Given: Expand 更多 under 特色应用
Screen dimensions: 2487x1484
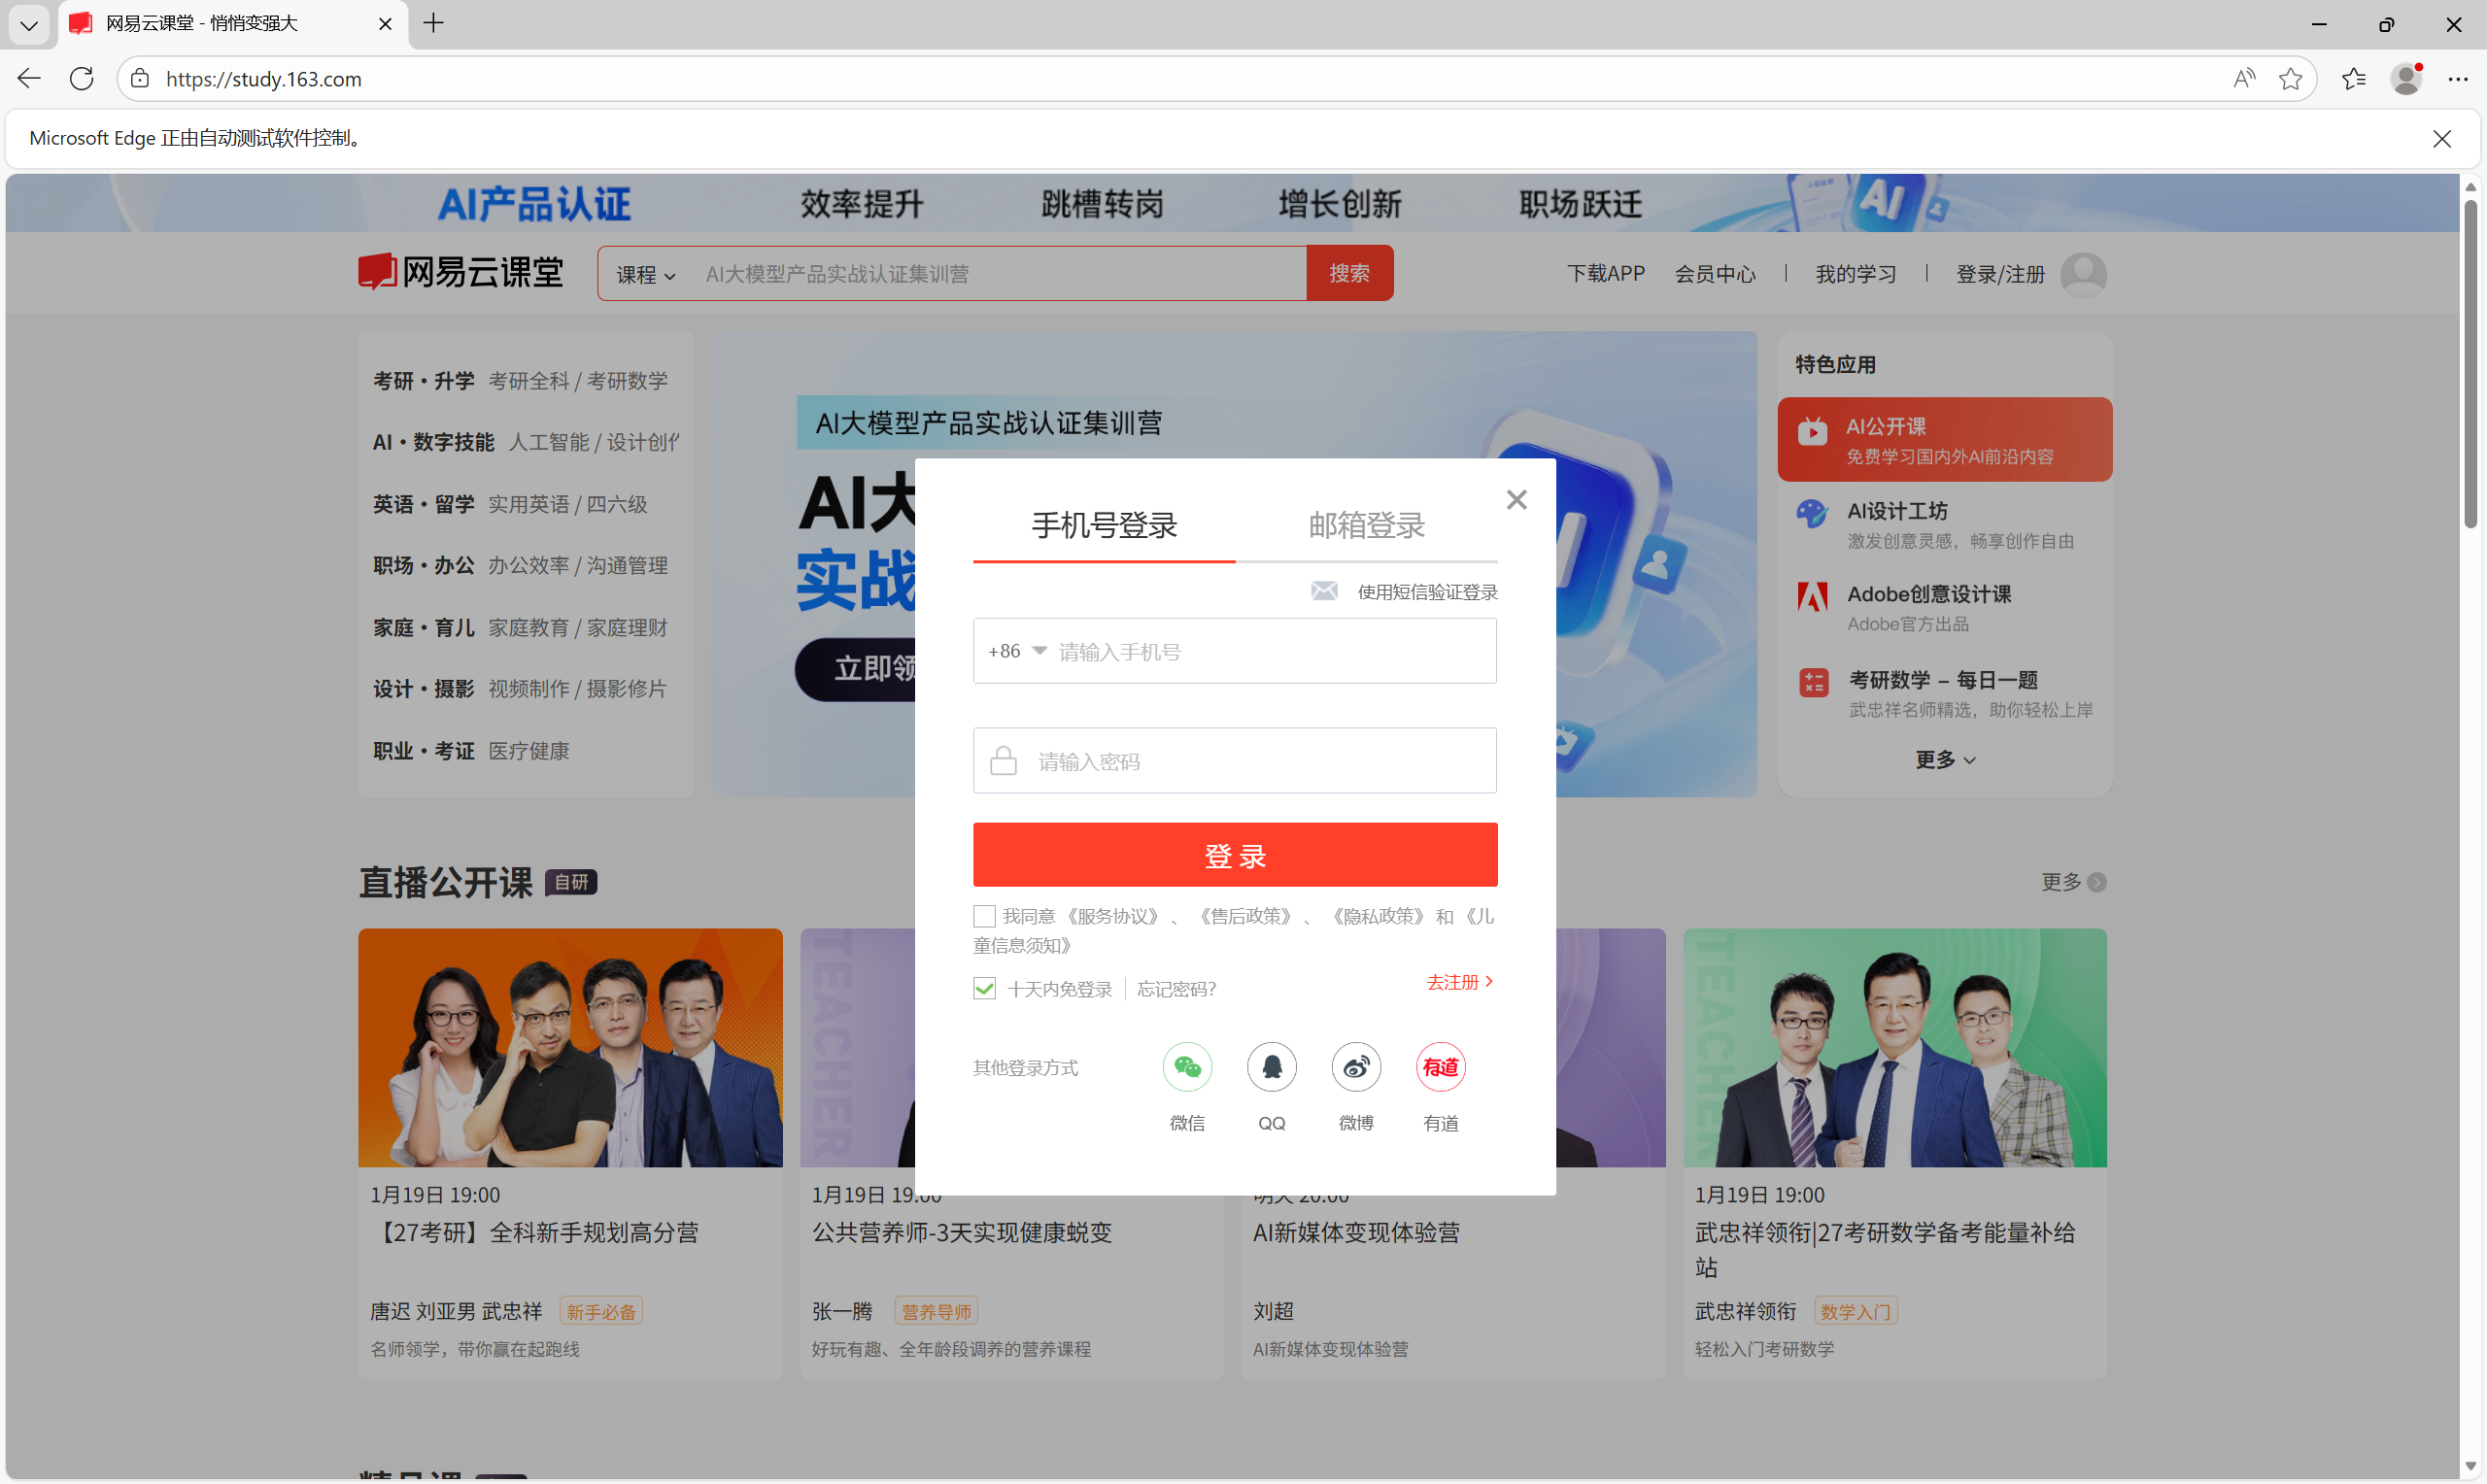Looking at the screenshot, I should click(x=1944, y=760).
